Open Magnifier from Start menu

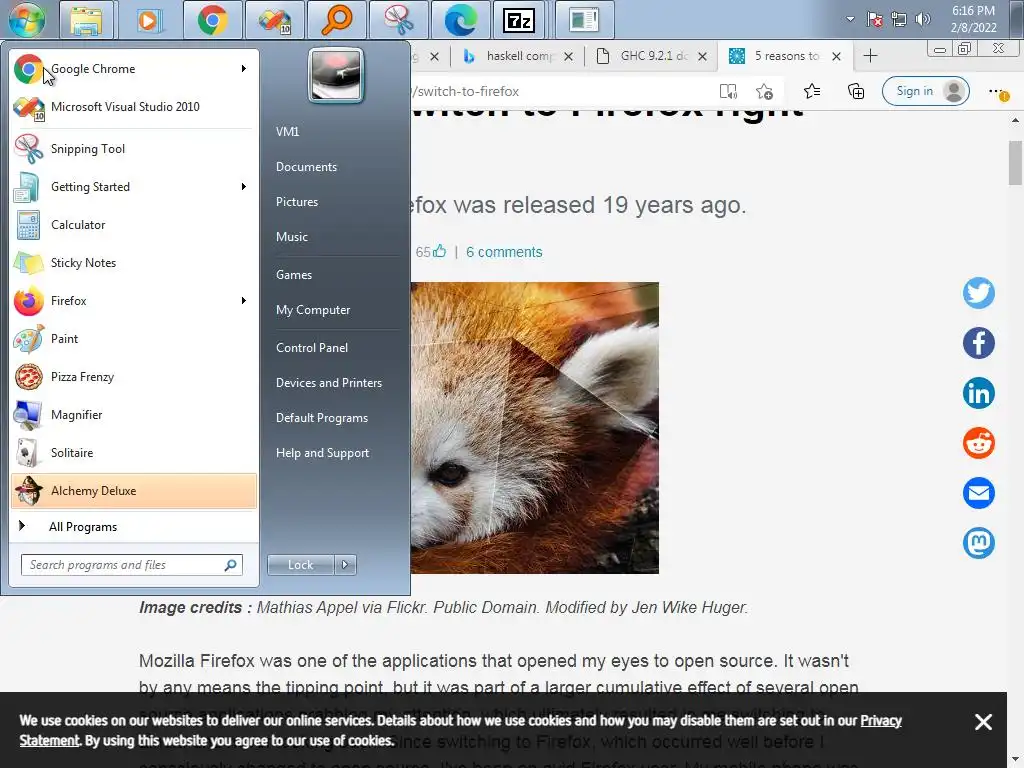[134, 415]
